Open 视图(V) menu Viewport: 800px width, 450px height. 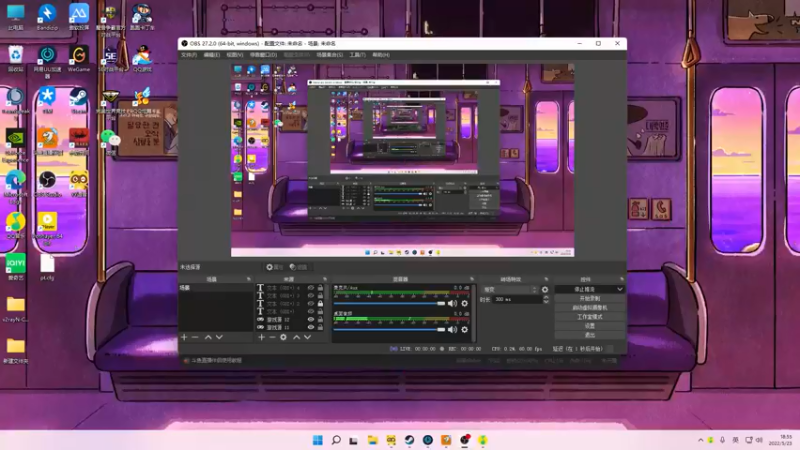coord(235,55)
